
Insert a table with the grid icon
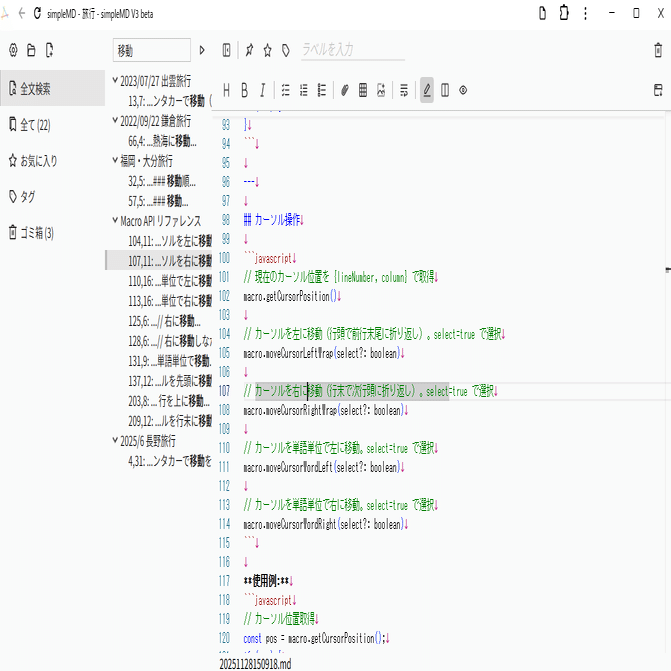coord(363,90)
